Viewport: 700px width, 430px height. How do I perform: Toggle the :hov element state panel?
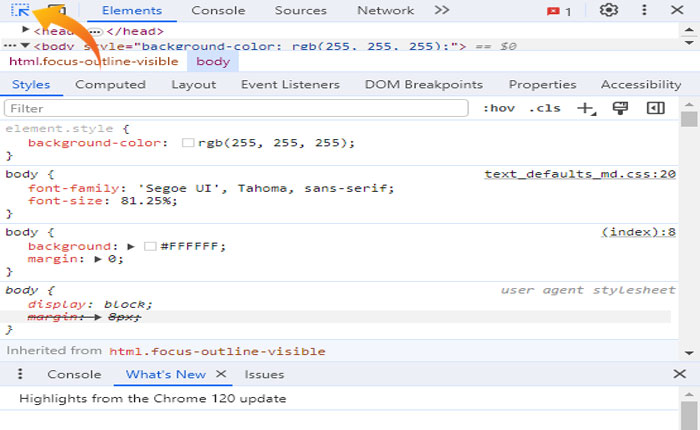pos(497,108)
